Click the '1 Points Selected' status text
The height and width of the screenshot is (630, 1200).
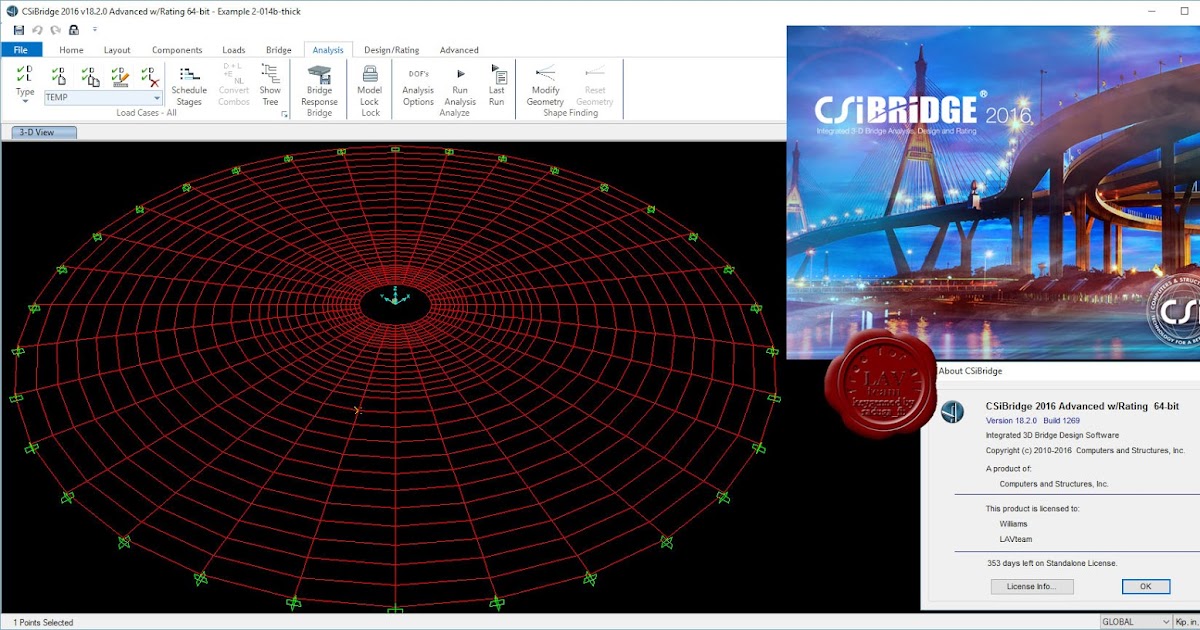pyautogui.click(x=43, y=622)
